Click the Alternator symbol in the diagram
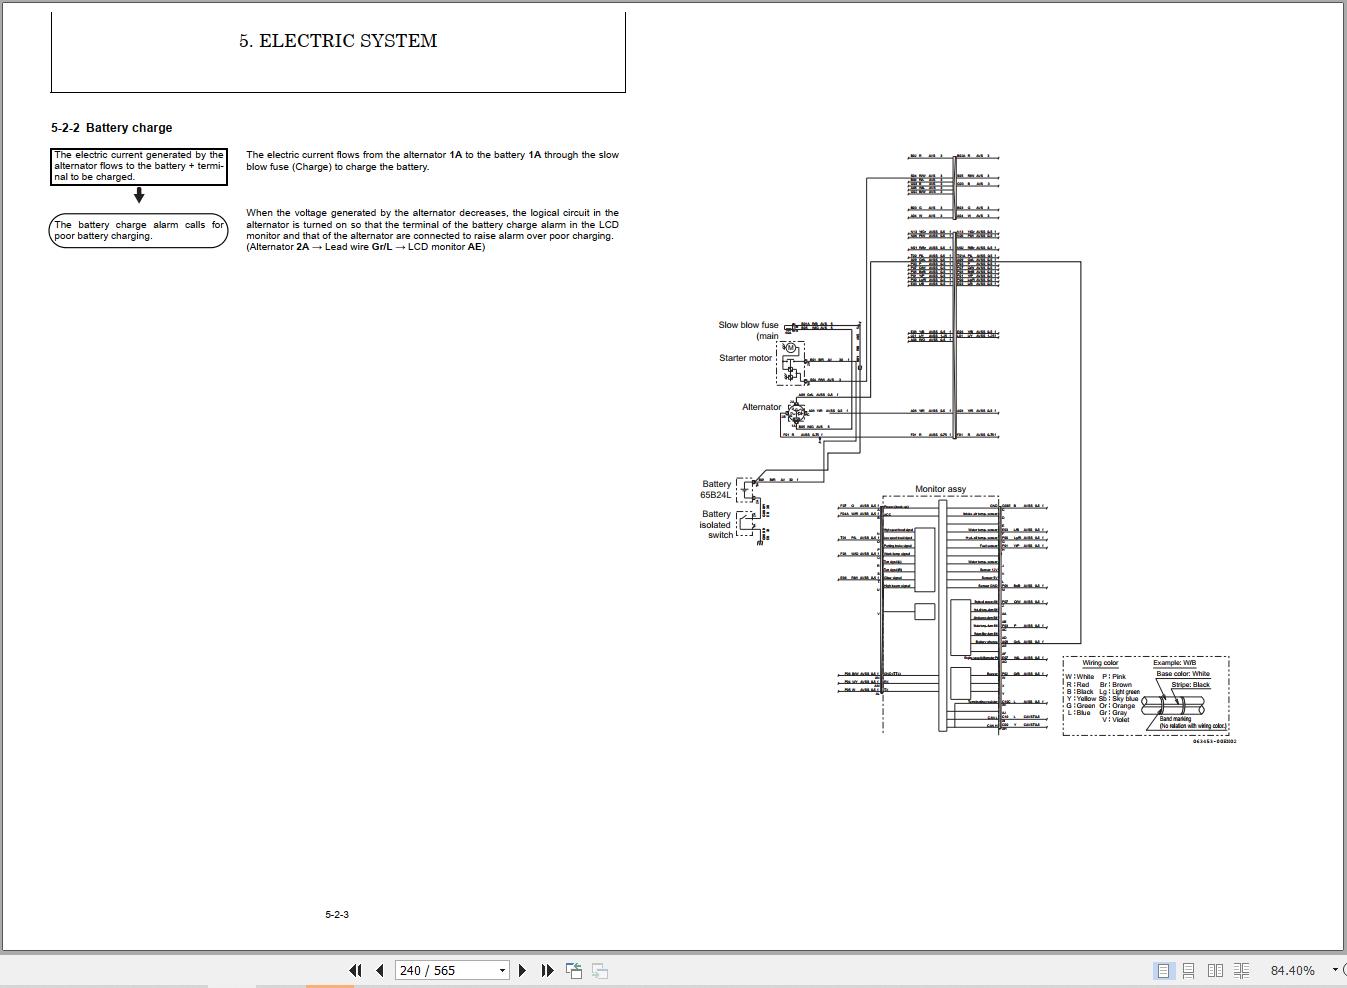The height and width of the screenshot is (988, 1347). click(x=797, y=412)
